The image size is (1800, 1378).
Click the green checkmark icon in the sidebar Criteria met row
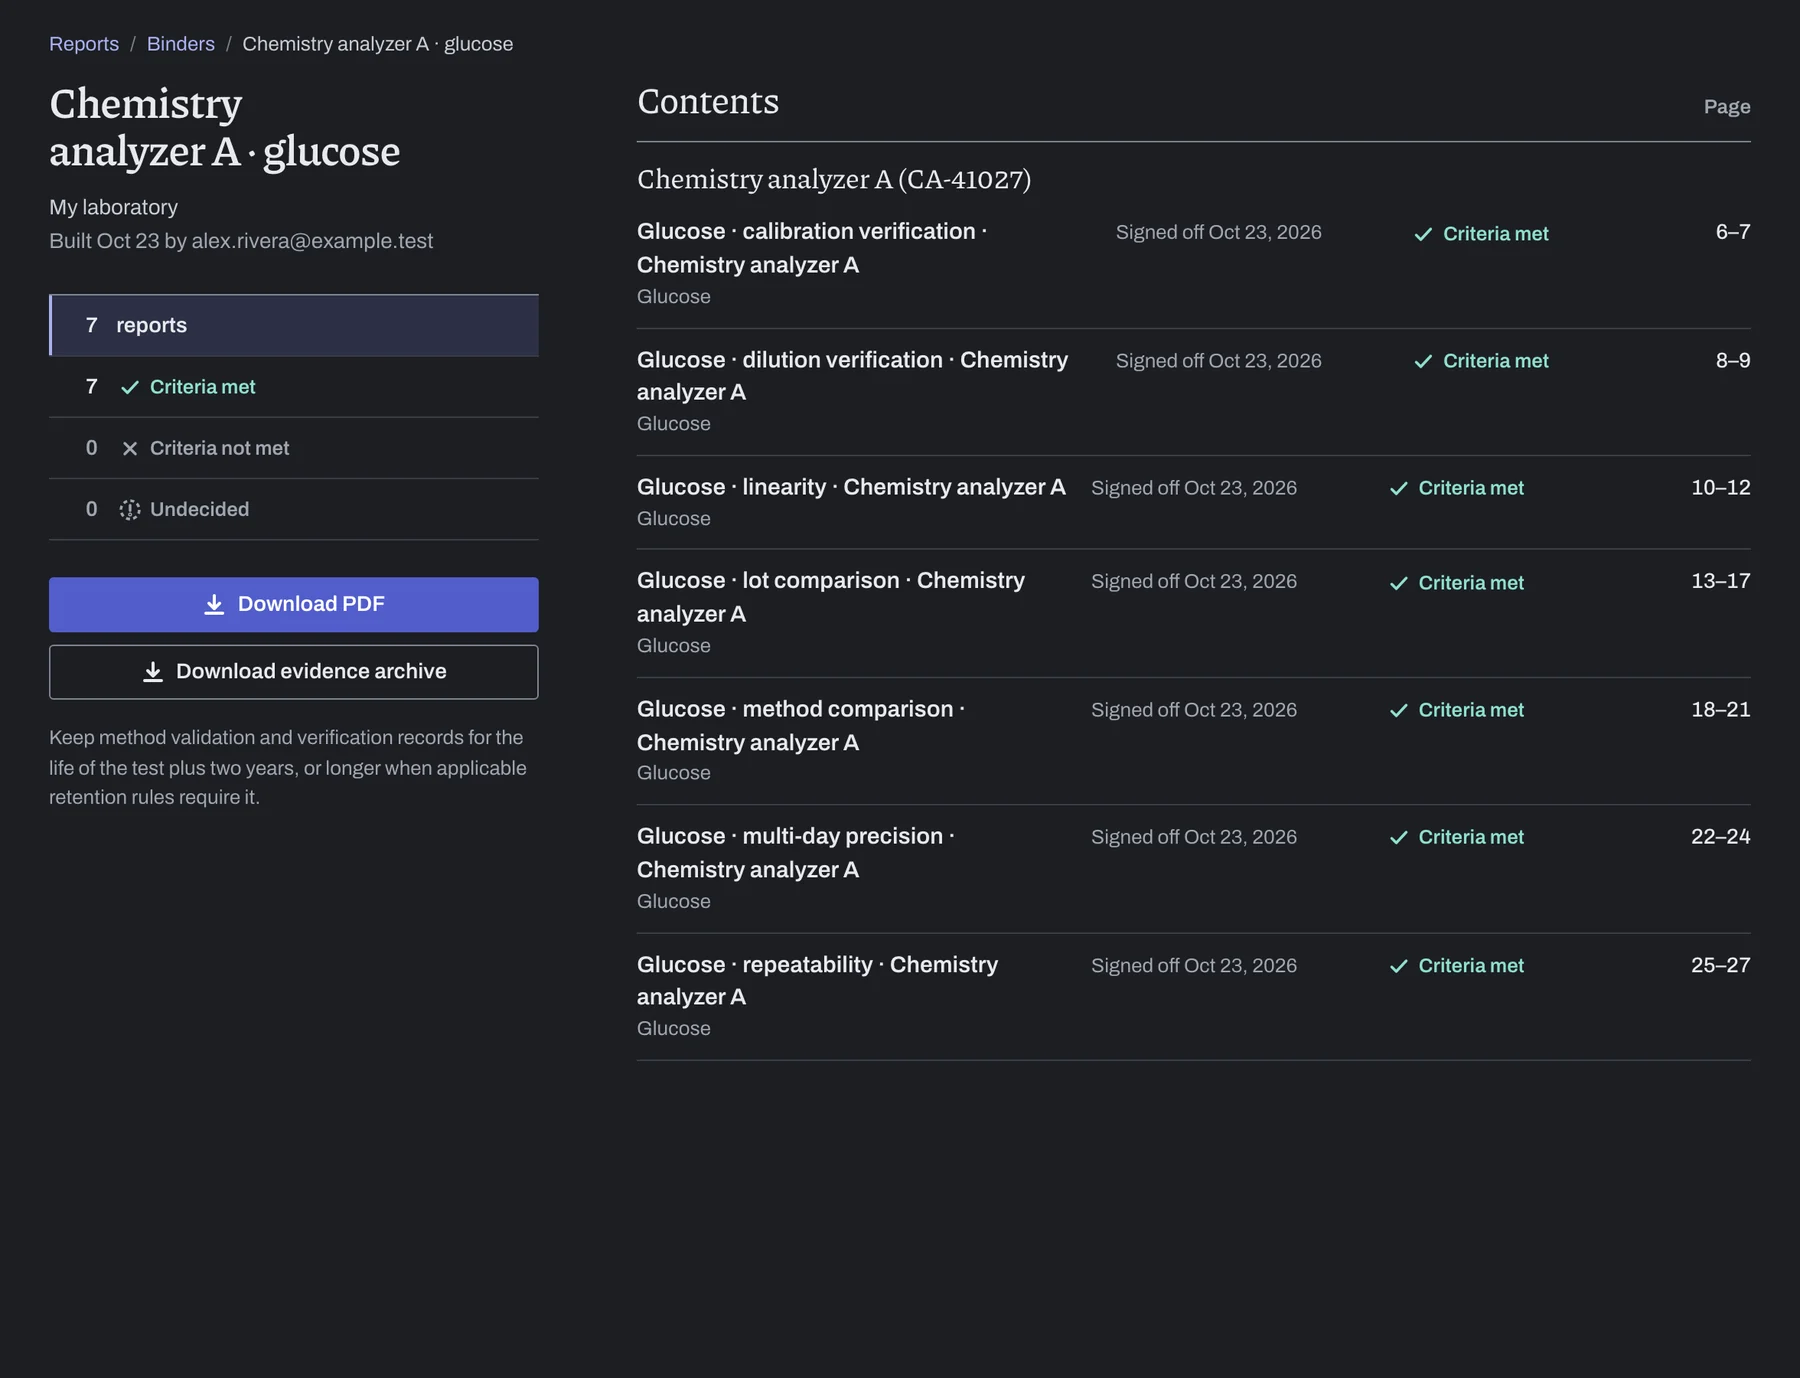click(x=130, y=387)
